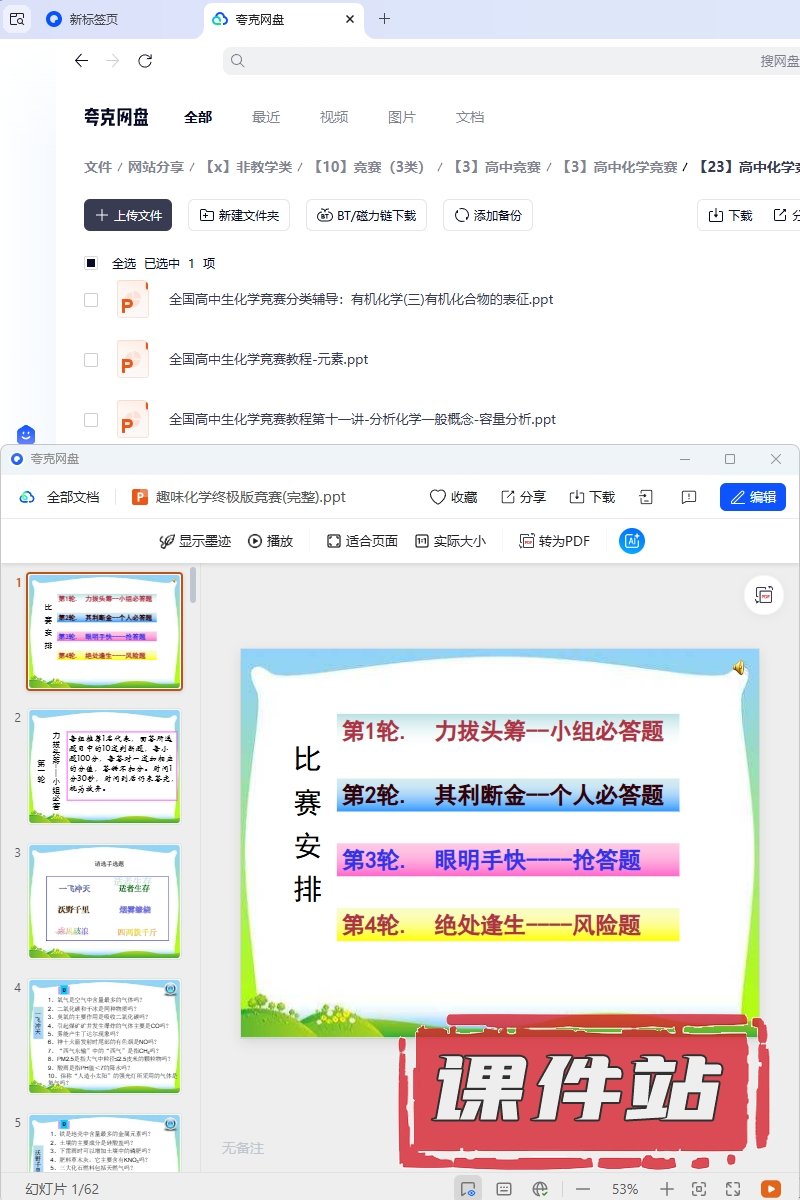Start slideshow with orange play icon in status bar

pos(771,1188)
